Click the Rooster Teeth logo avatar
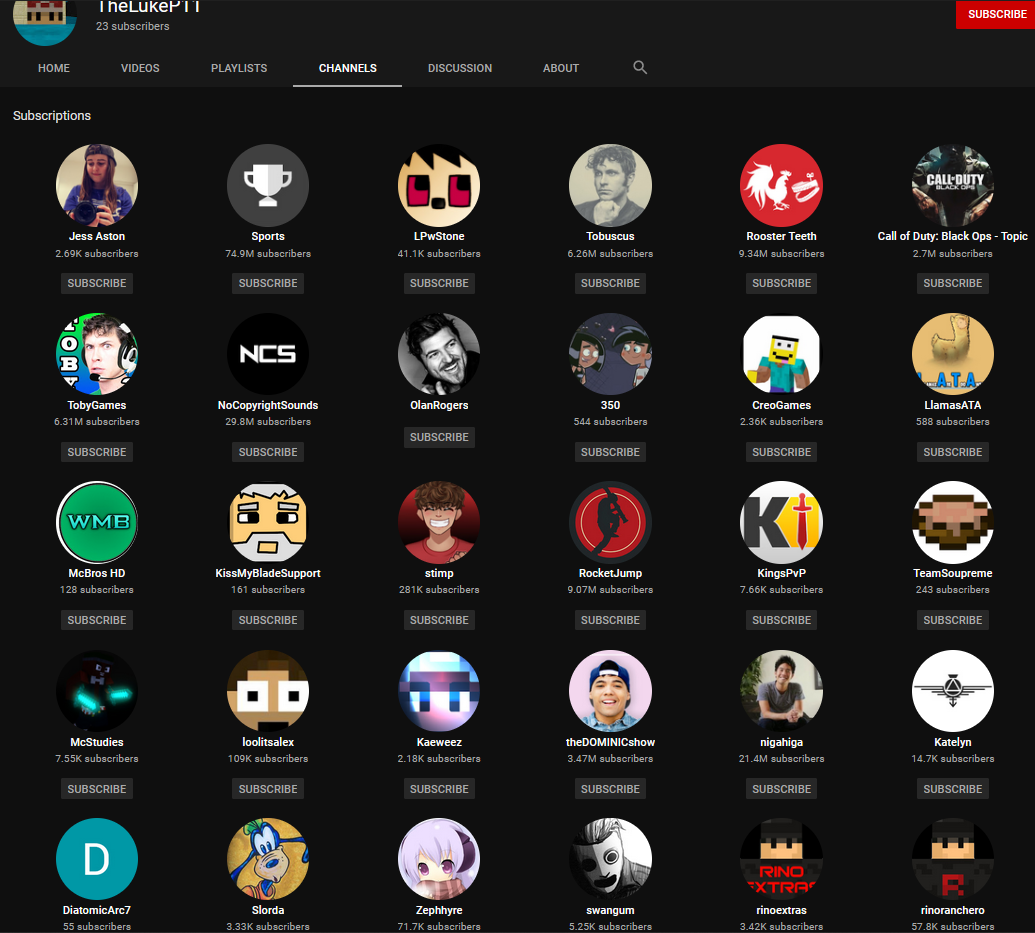The image size is (1035, 933). click(x=782, y=186)
